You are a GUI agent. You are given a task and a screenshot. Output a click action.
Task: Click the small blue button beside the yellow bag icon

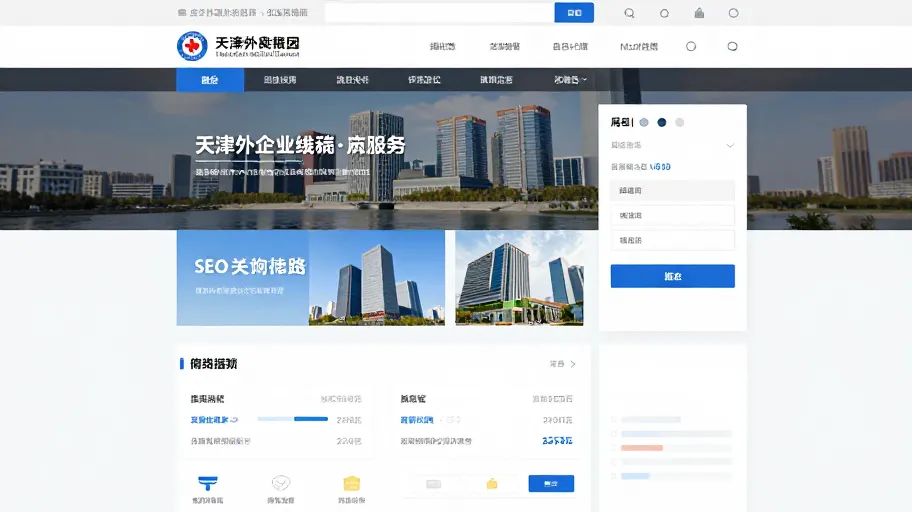click(551, 483)
